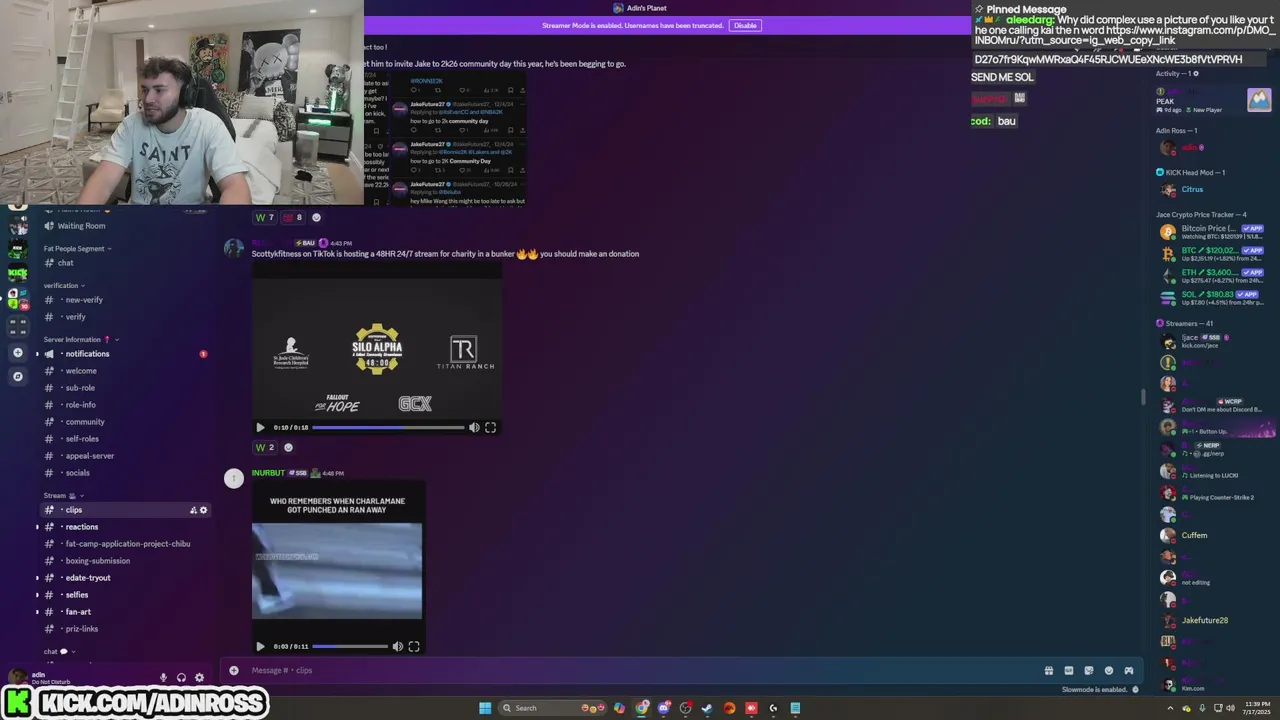Expand the fan-art channel threads arrow
The width and height of the screenshot is (1280, 720).
(x=38, y=612)
